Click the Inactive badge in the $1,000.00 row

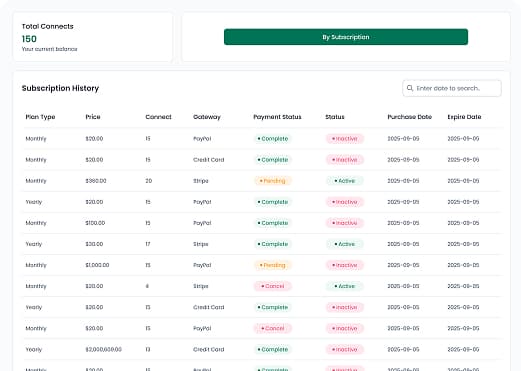(x=345, y=265)
